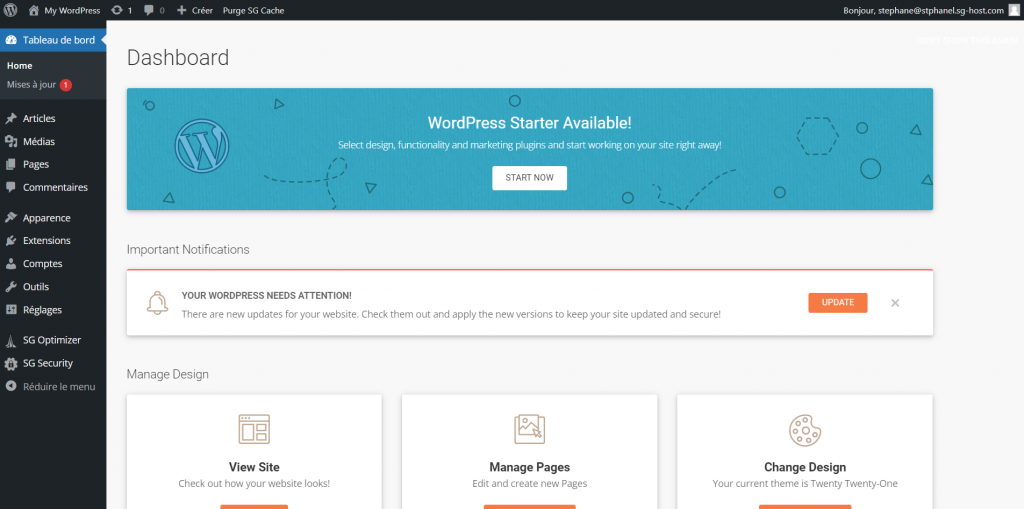Open the updates icon in admin bar
Image resolution: width=1024 pixels, height=509 pixels.
tap(118, 10)
